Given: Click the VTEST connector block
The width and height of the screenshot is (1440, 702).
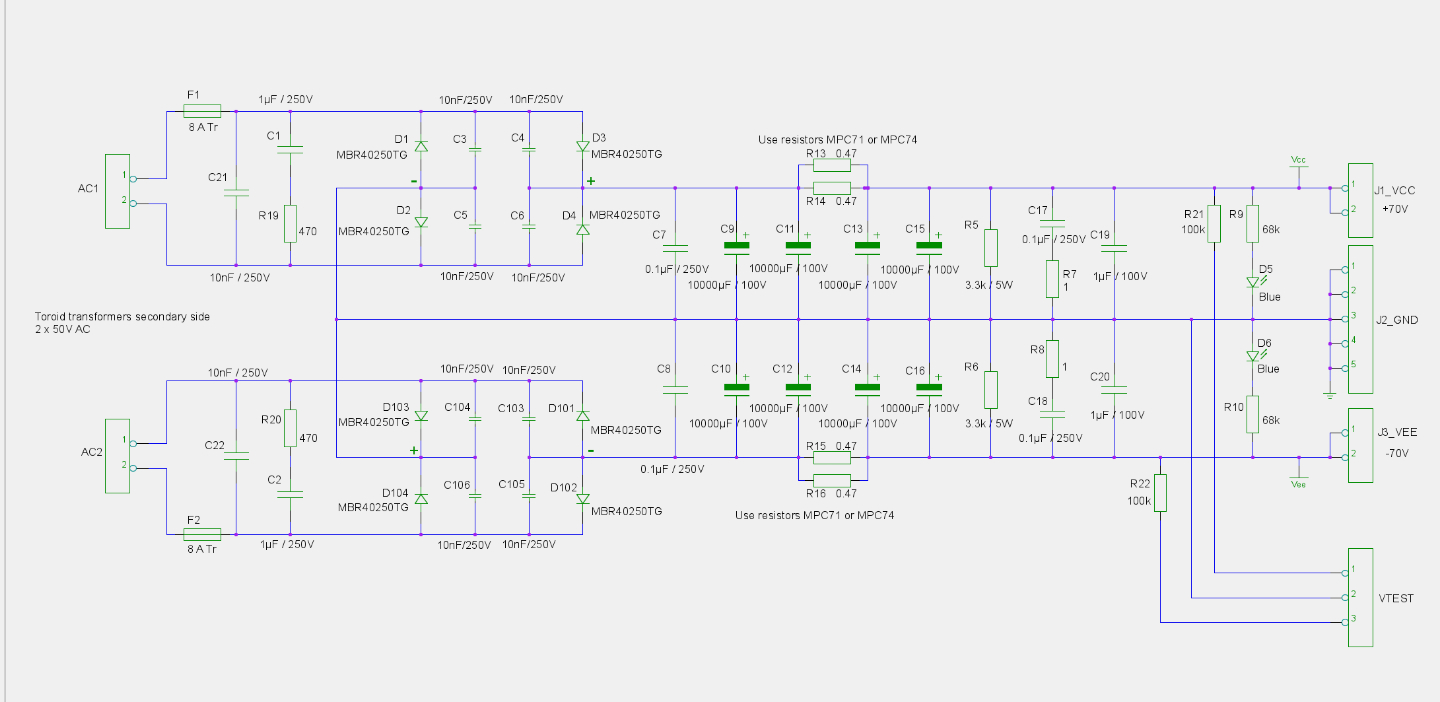Looking at the screenshot, I should coord(1361,597).
